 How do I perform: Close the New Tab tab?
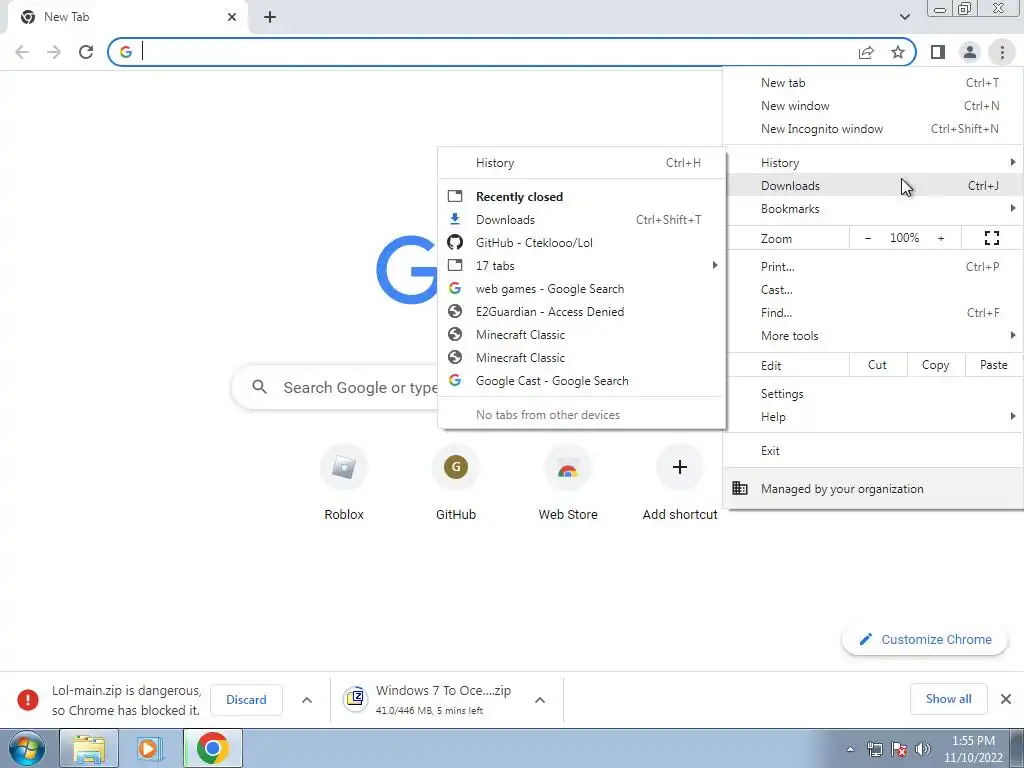tap(232, 17)
